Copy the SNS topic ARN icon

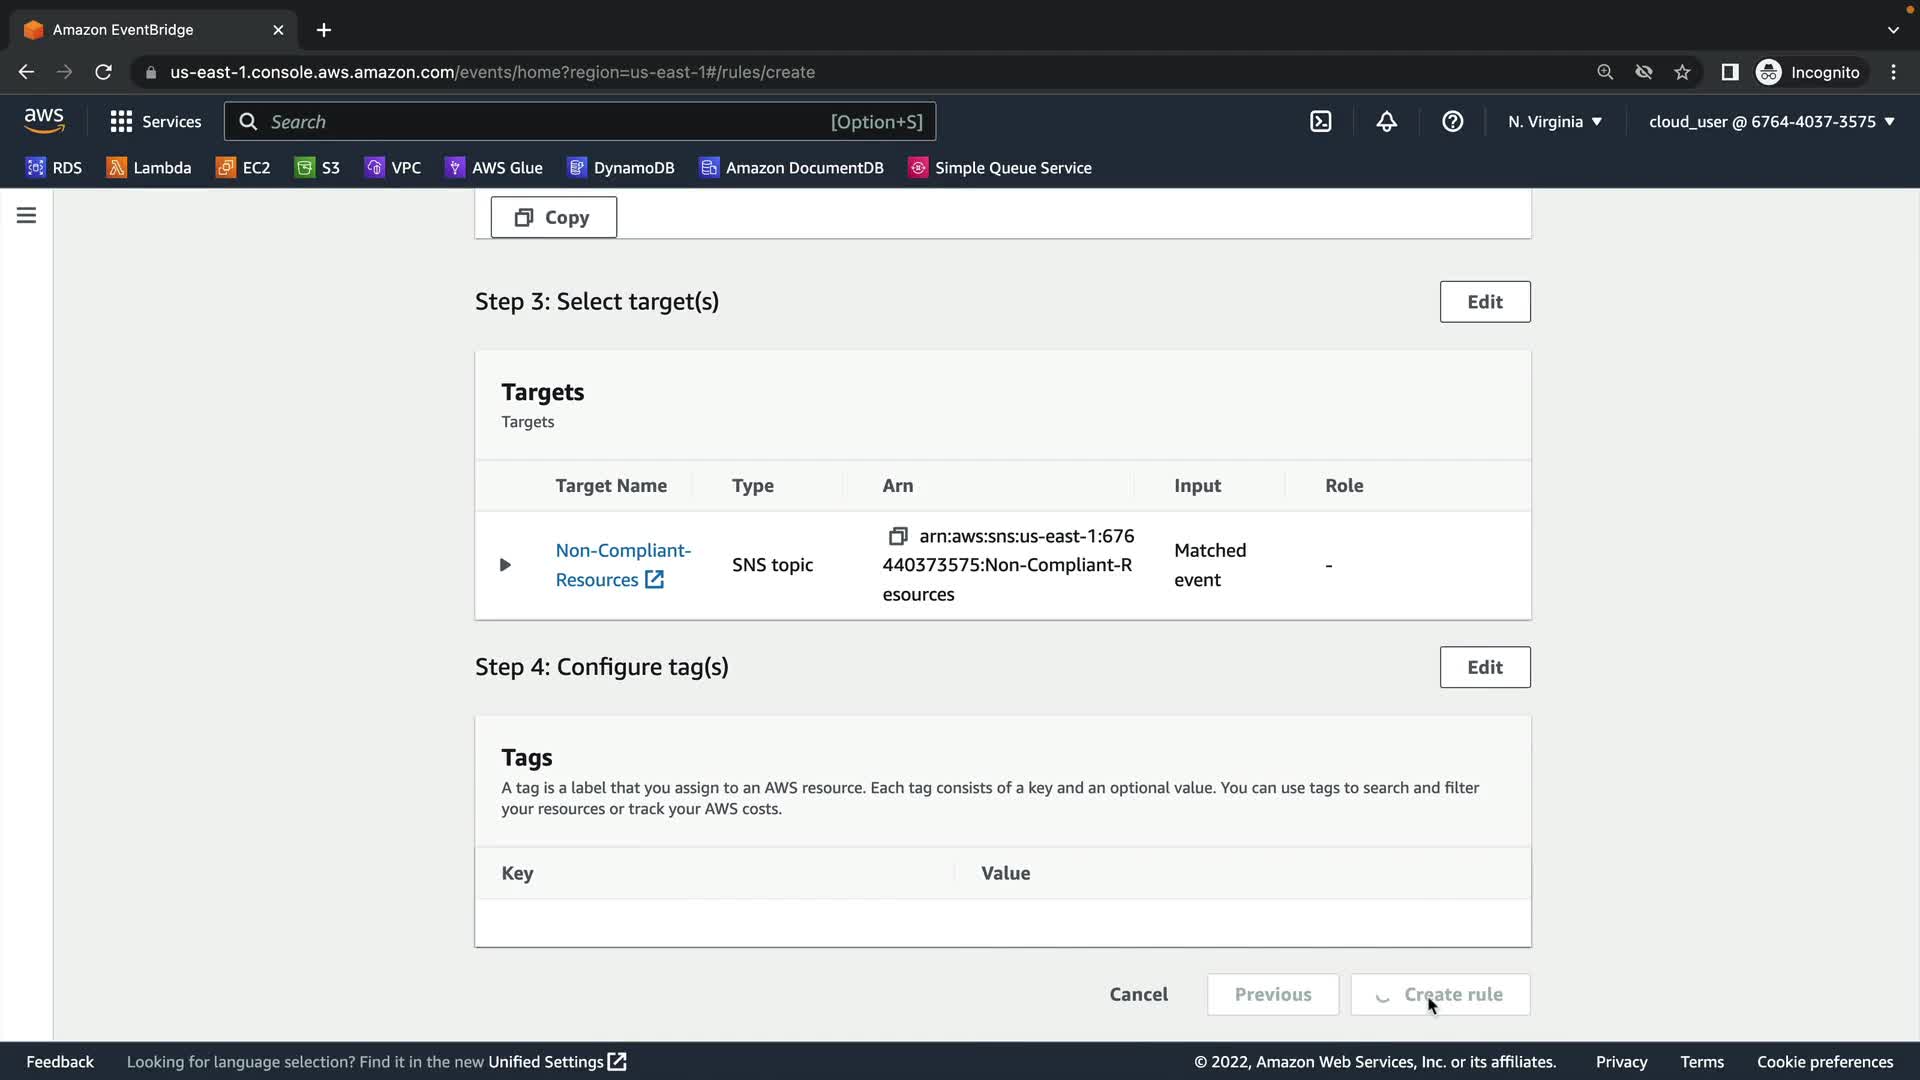[897, 537]
